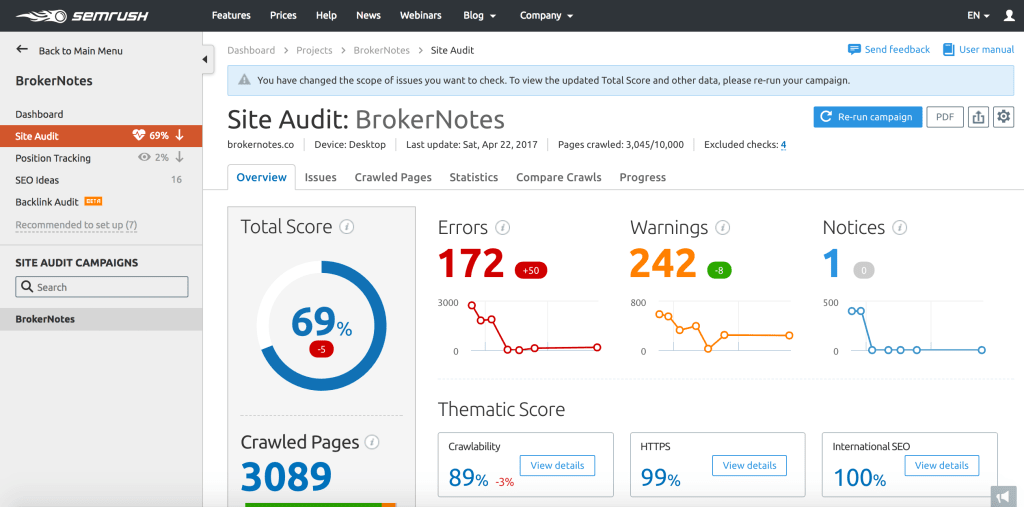View details for International SEO score
Viewport: 1024px width, 507px height.
click(942, 466)
